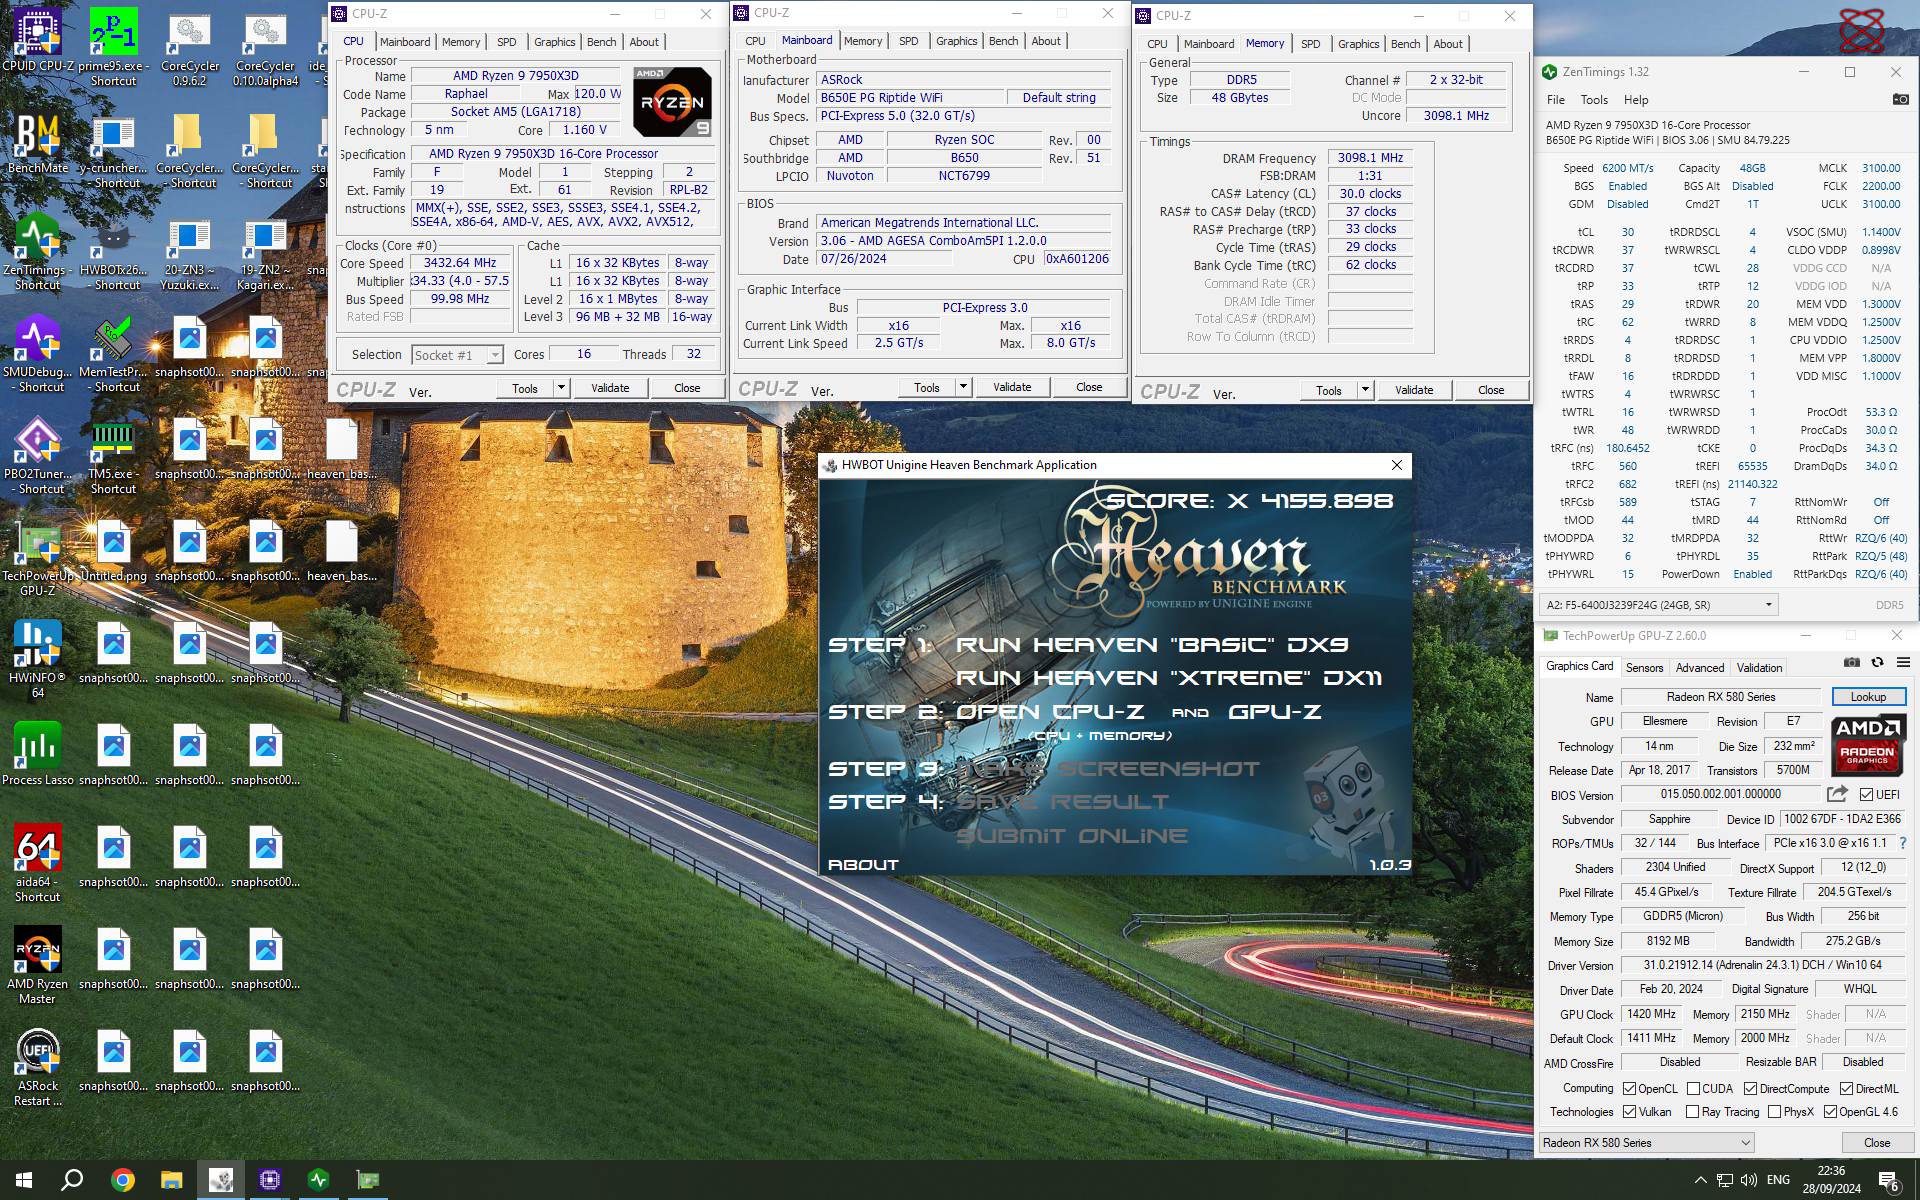
Task: Toggle the UEFI checkbox in GPU-Z
Action: tap(1866, 795)
